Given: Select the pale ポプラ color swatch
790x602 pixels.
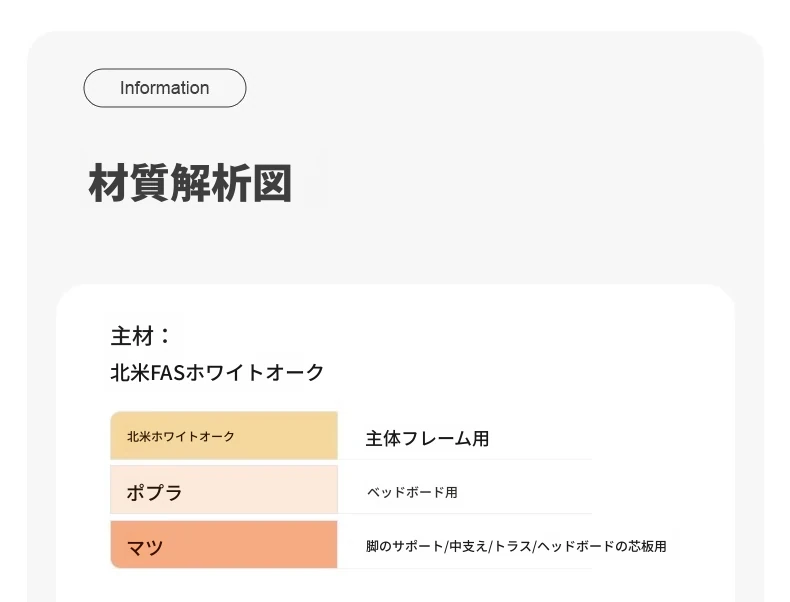Looking at the screenshot, I should [224, 490].
